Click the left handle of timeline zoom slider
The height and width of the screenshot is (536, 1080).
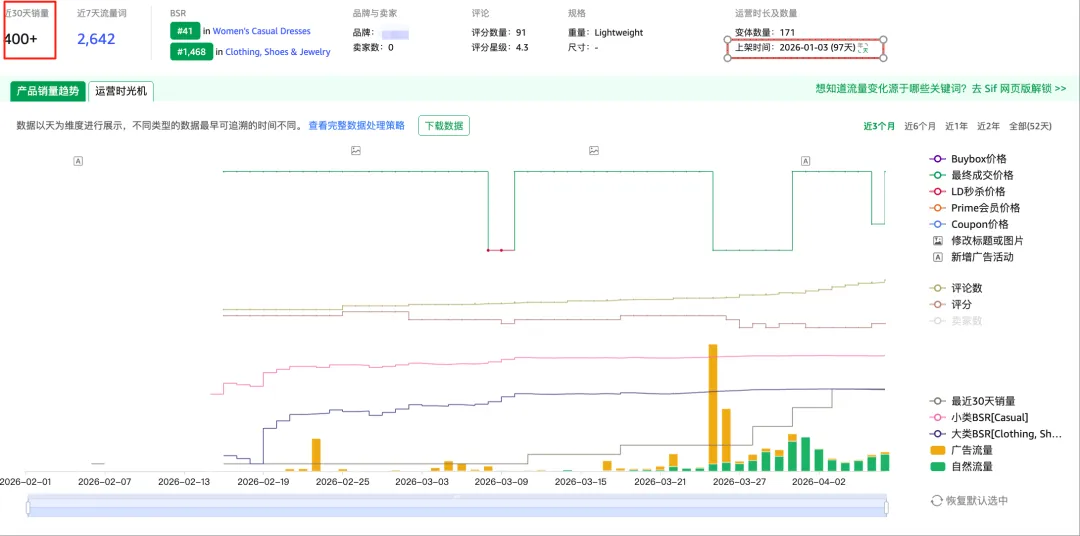[28, 509]
